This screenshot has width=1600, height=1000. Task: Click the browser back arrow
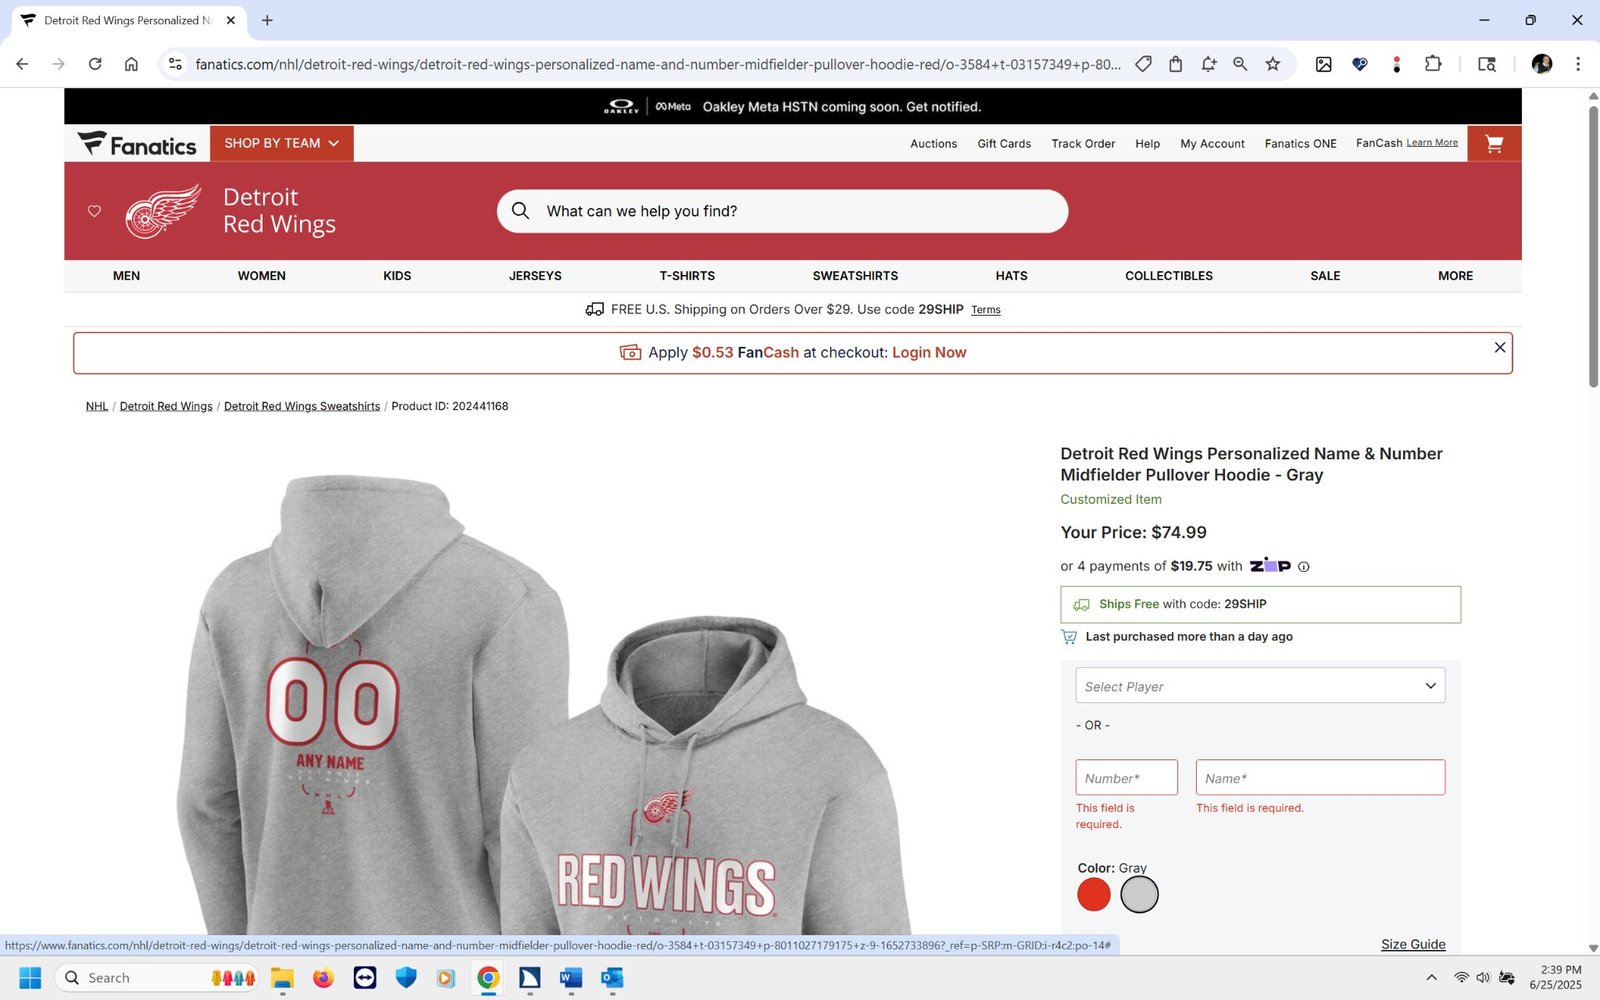click(x=22, y=64)
